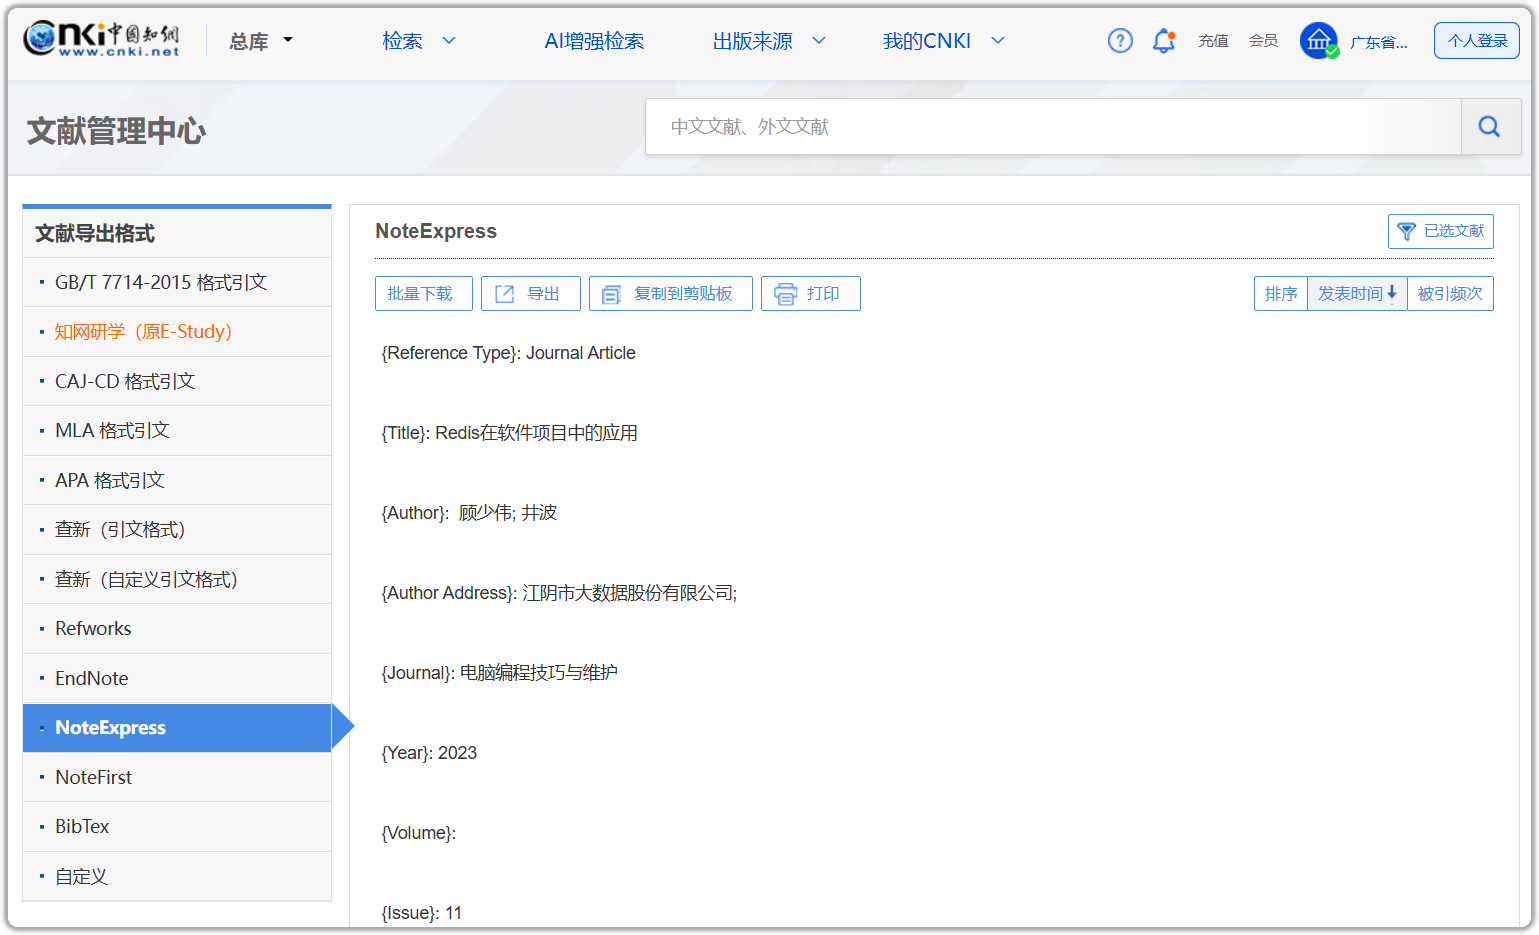The image size is (1539, 935).
Task: Focus the 中文文献、外文文献 search field
Action: tap(1053, 127)
